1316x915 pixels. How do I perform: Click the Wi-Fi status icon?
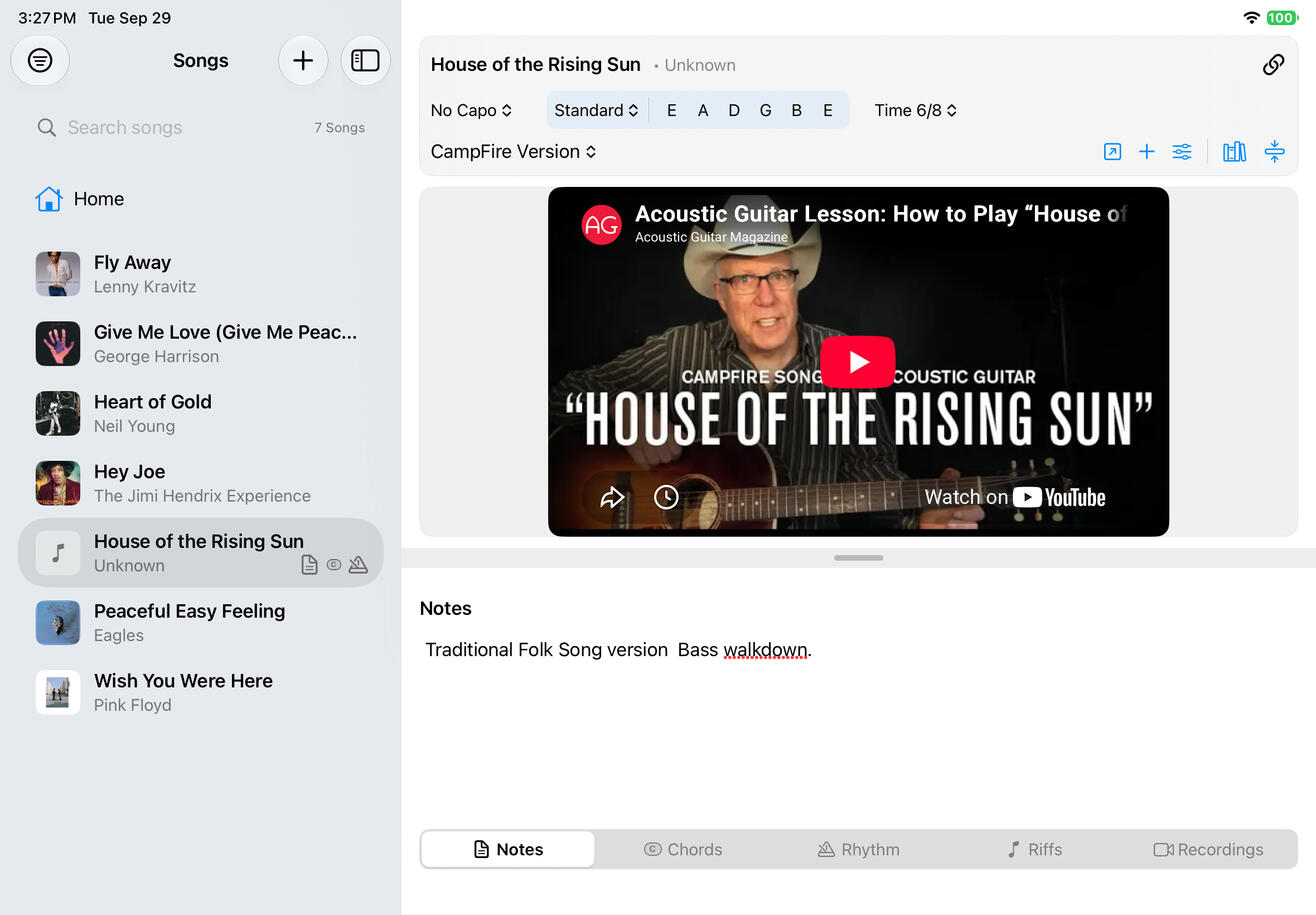pos(1251,18)
